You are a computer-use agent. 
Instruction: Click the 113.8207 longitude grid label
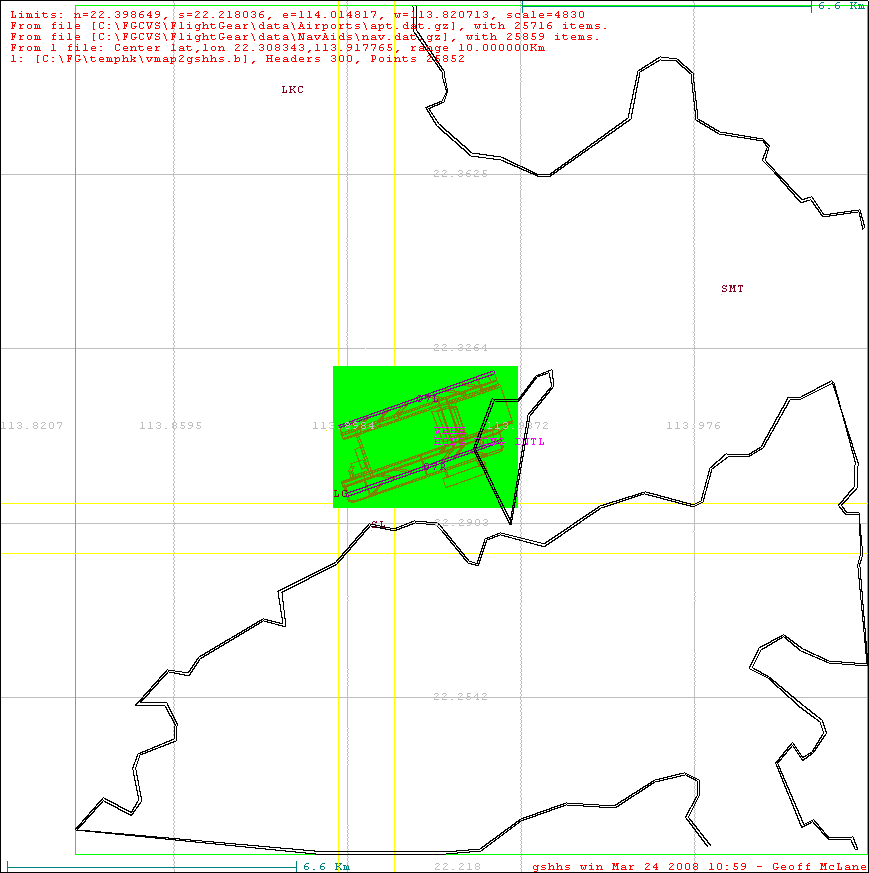pyautogui.click(x=32, y=426)
